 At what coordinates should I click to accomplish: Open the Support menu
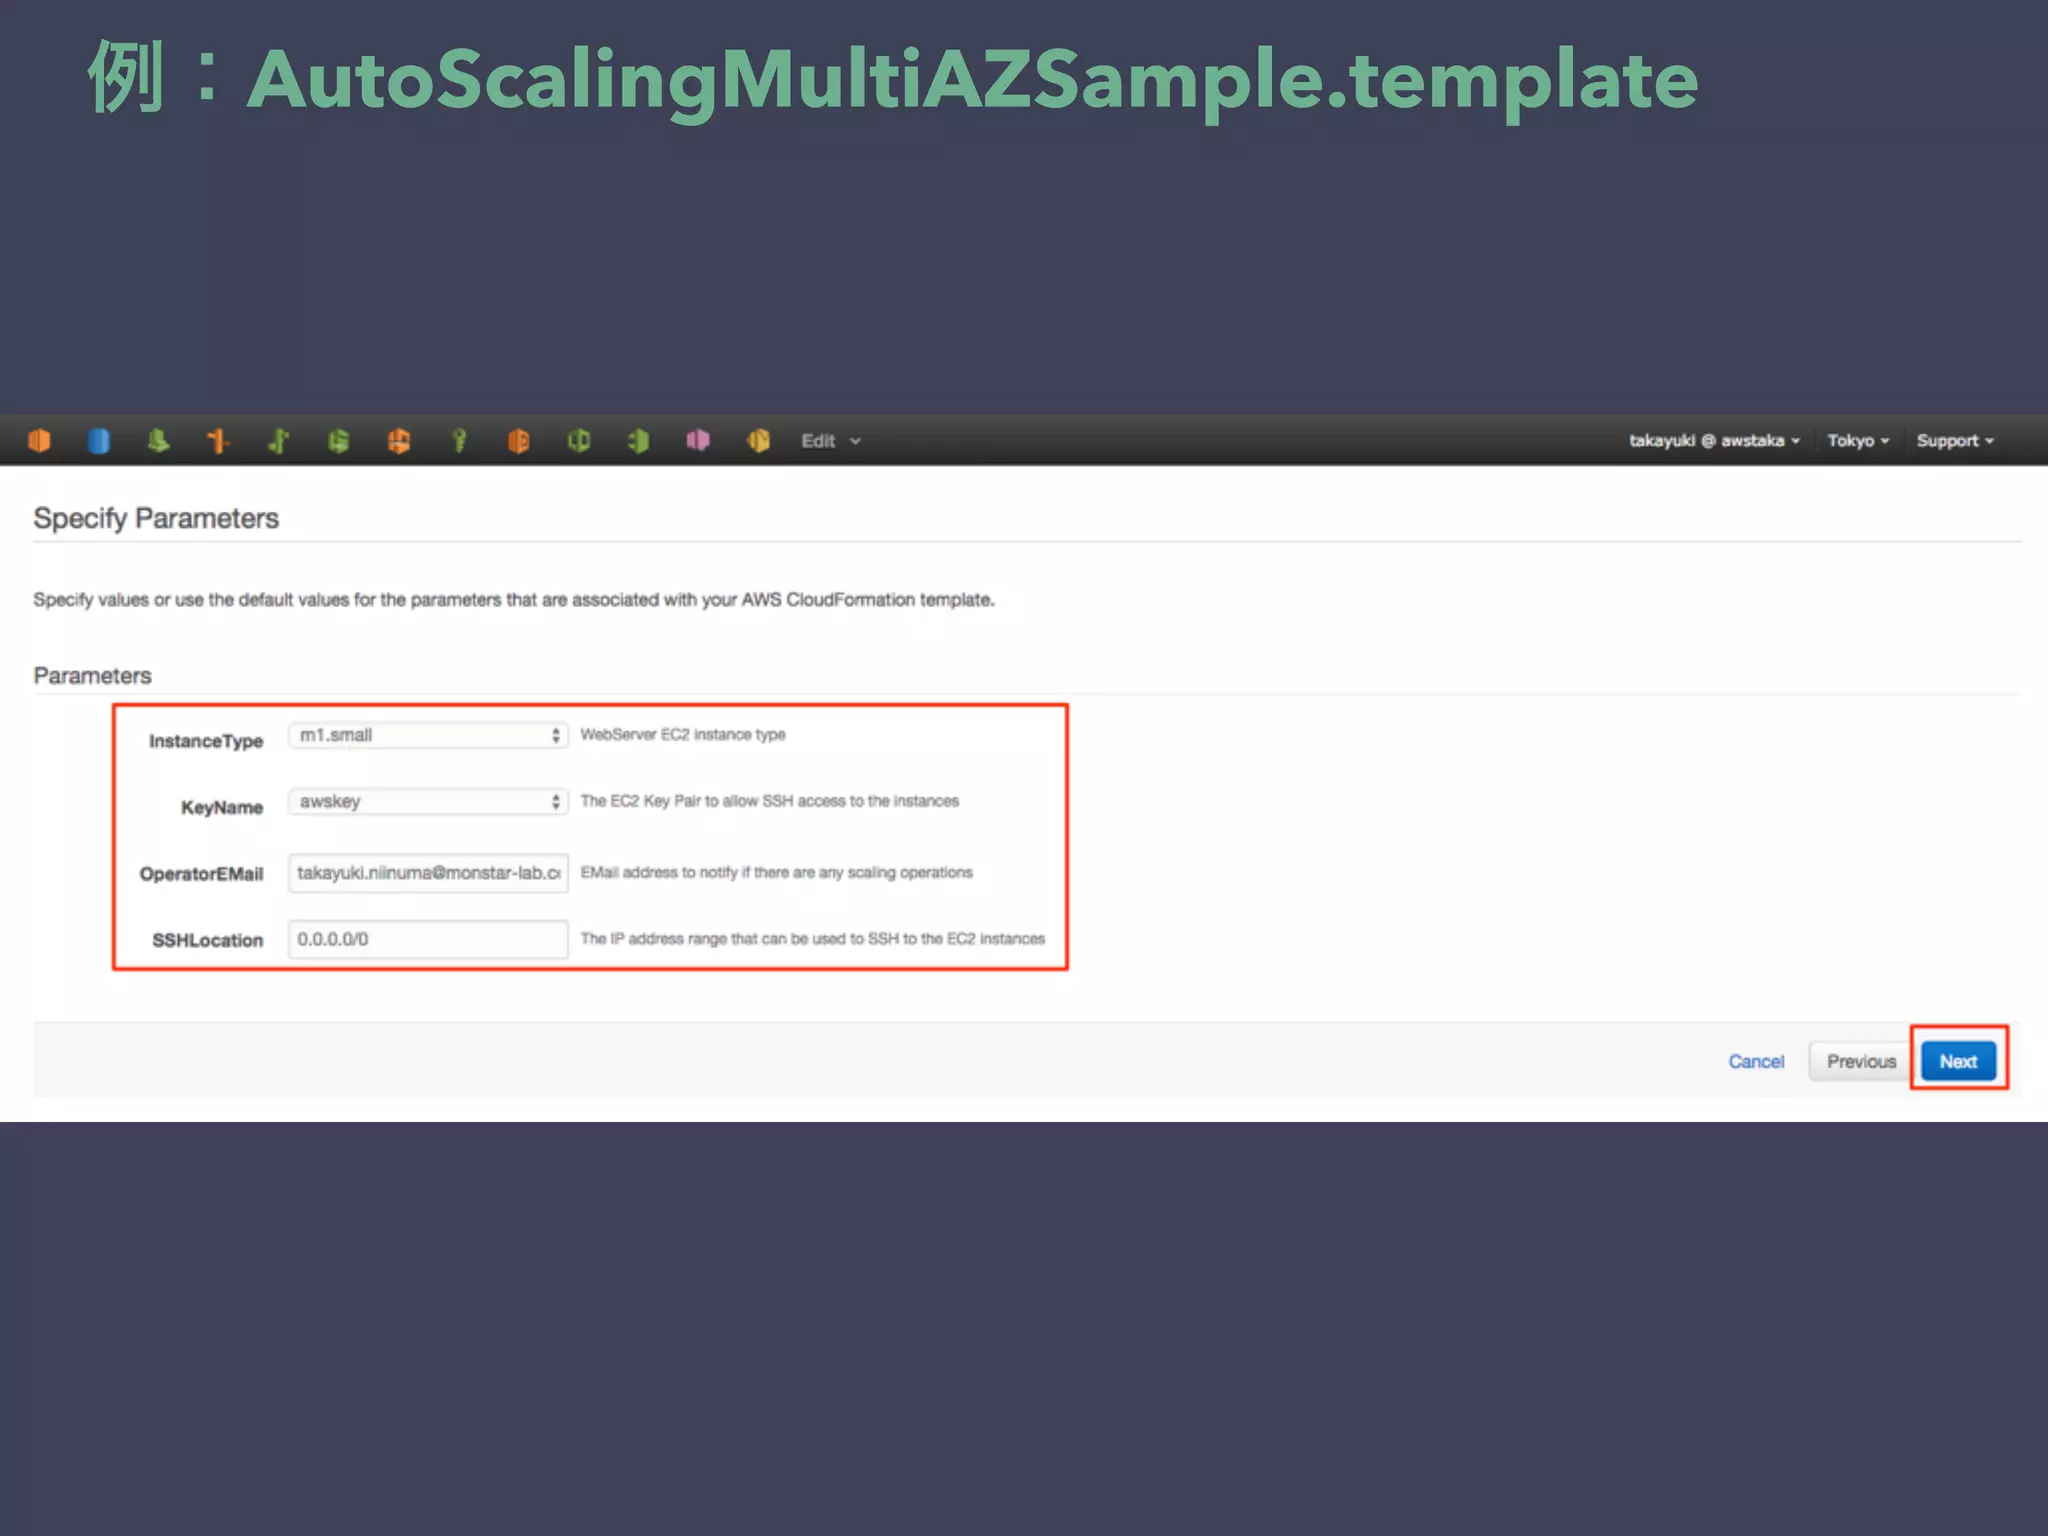point(1955,441)
